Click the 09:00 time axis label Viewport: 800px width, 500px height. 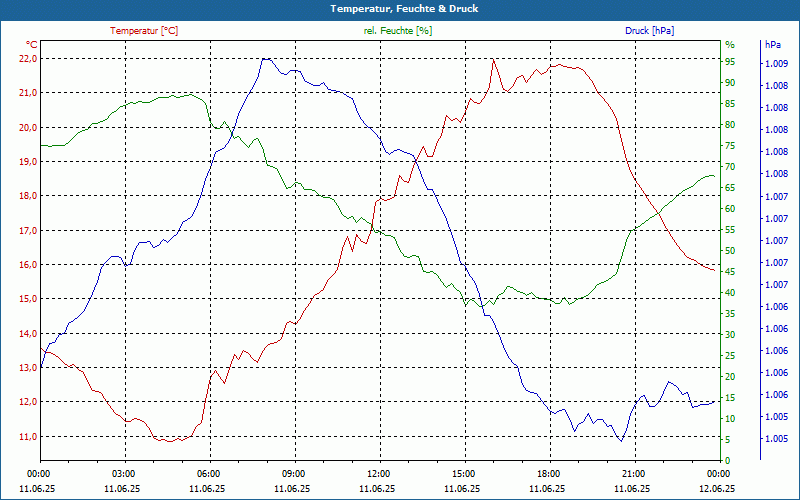point(293,473)
